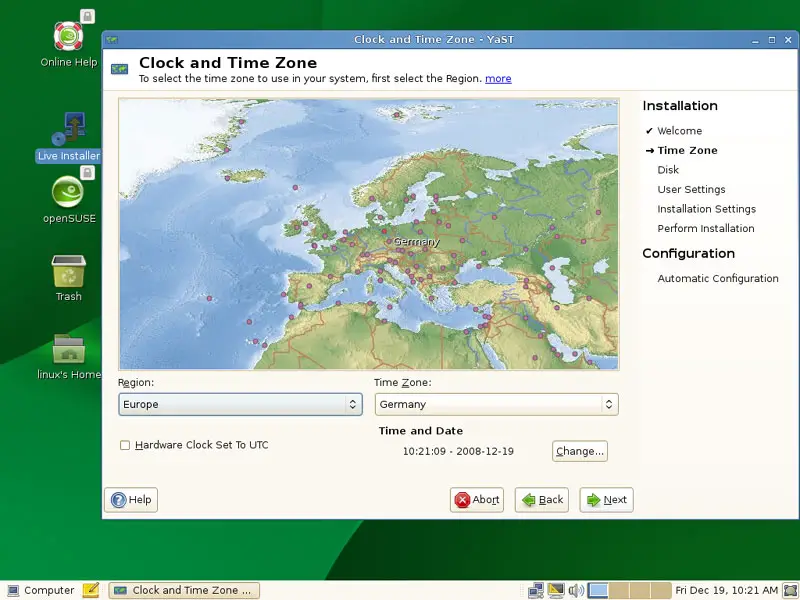
Task: Click the Computer menu in the panel
Action: point(41,590)
